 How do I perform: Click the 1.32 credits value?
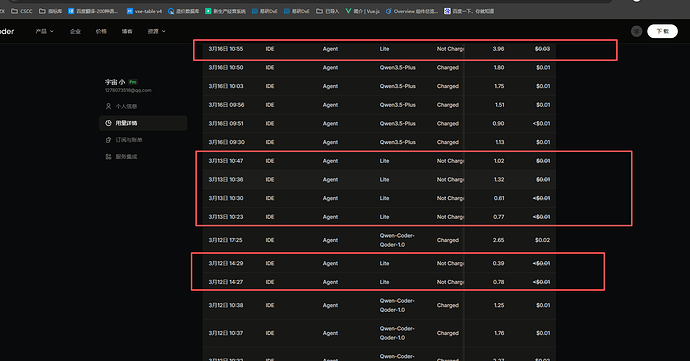click(x=499, y=180)
